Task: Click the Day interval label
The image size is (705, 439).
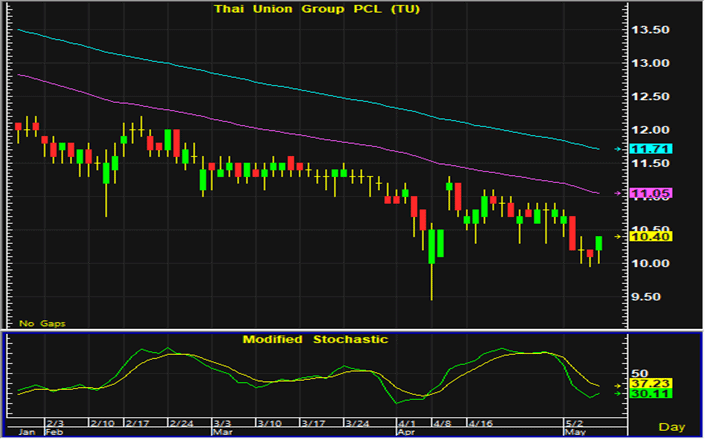Action: (677, 427)
